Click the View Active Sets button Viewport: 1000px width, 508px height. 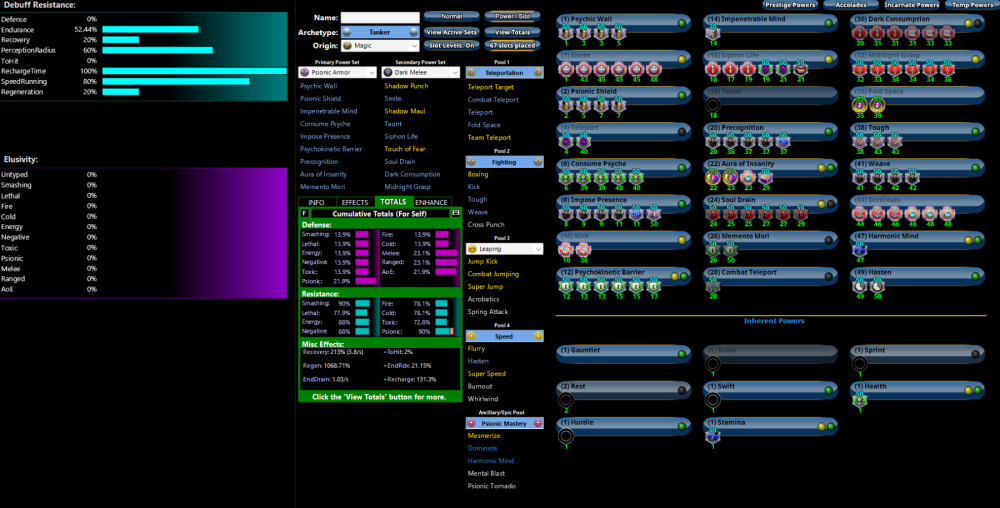click(x=451, y=32)
